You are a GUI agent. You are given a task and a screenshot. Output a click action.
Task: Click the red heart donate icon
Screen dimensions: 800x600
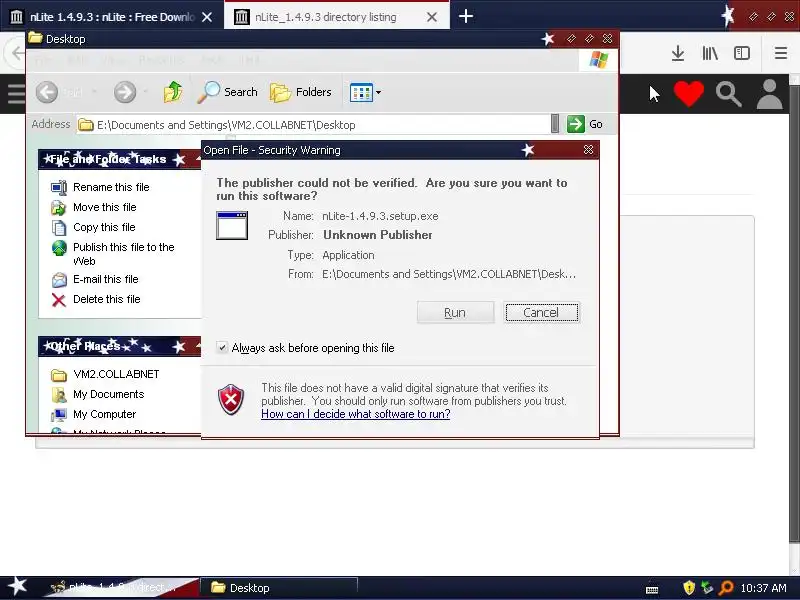[x=688, y=94]
